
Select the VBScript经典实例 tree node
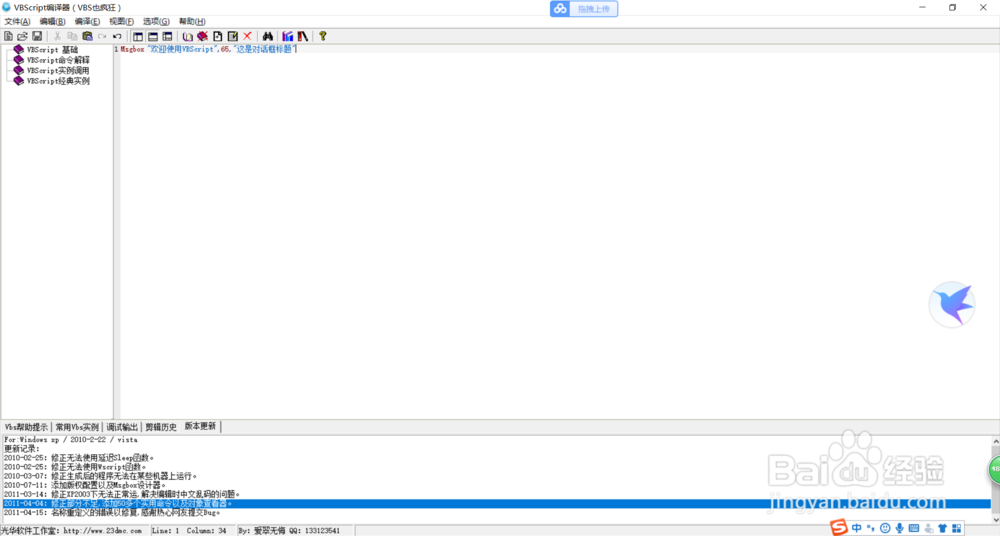coord(58,81)
